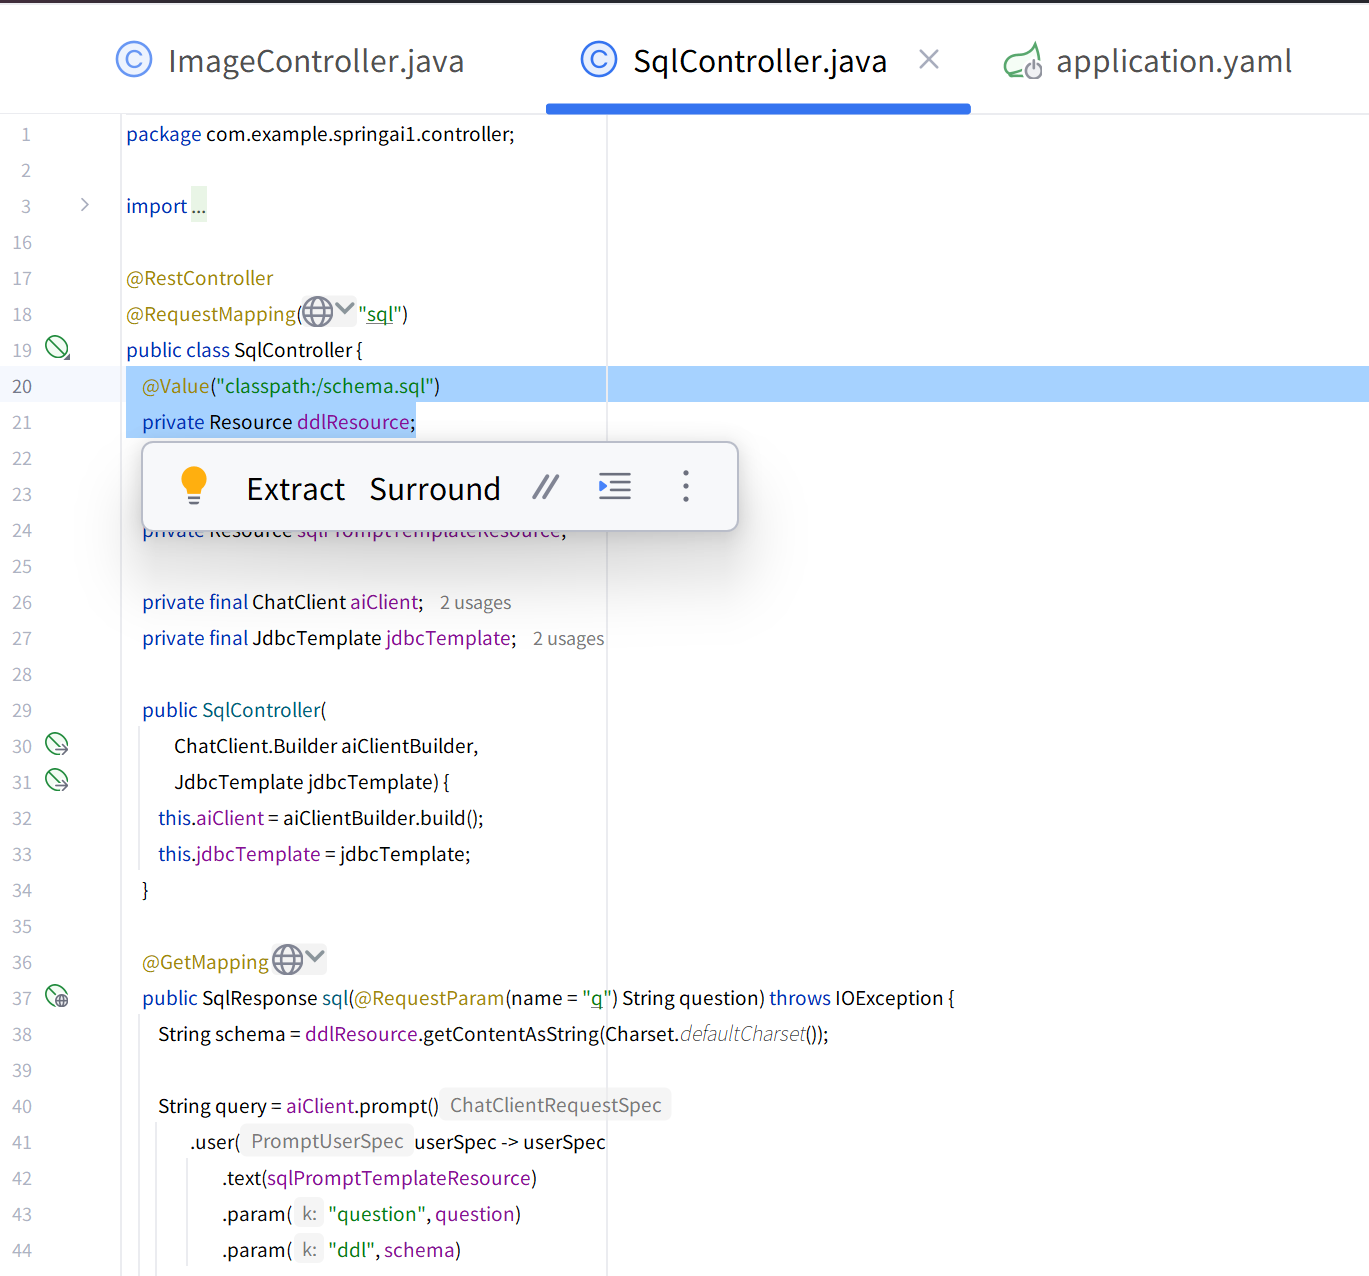Click the line comment slashes icon

(545, 487)
